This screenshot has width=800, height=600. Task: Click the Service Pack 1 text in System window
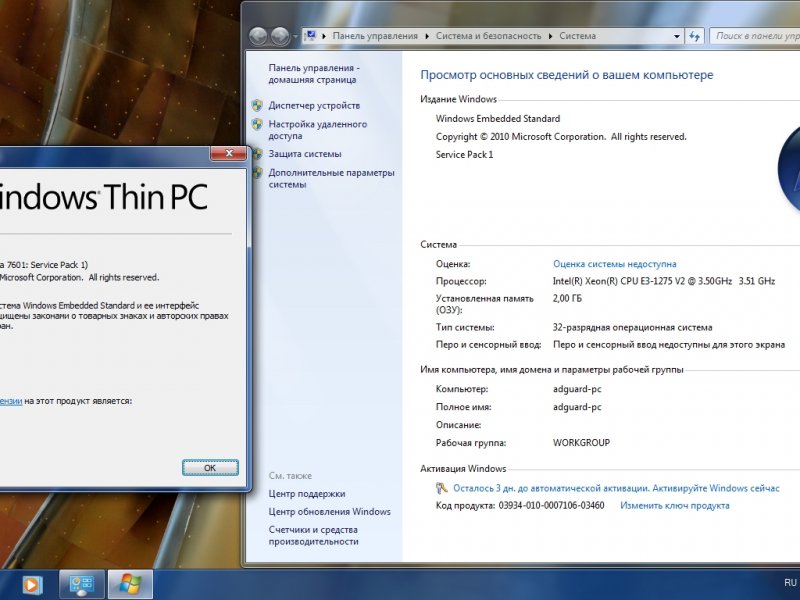point(464,155)
